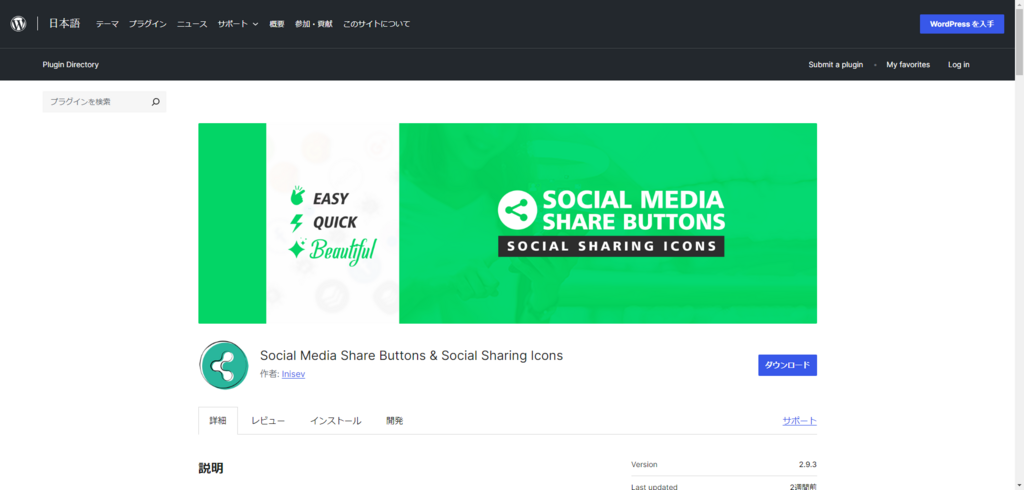The height and width of the screenshot is (490, 1024).
Task: Click the Version 2.9.3 value
Action: 808,465
